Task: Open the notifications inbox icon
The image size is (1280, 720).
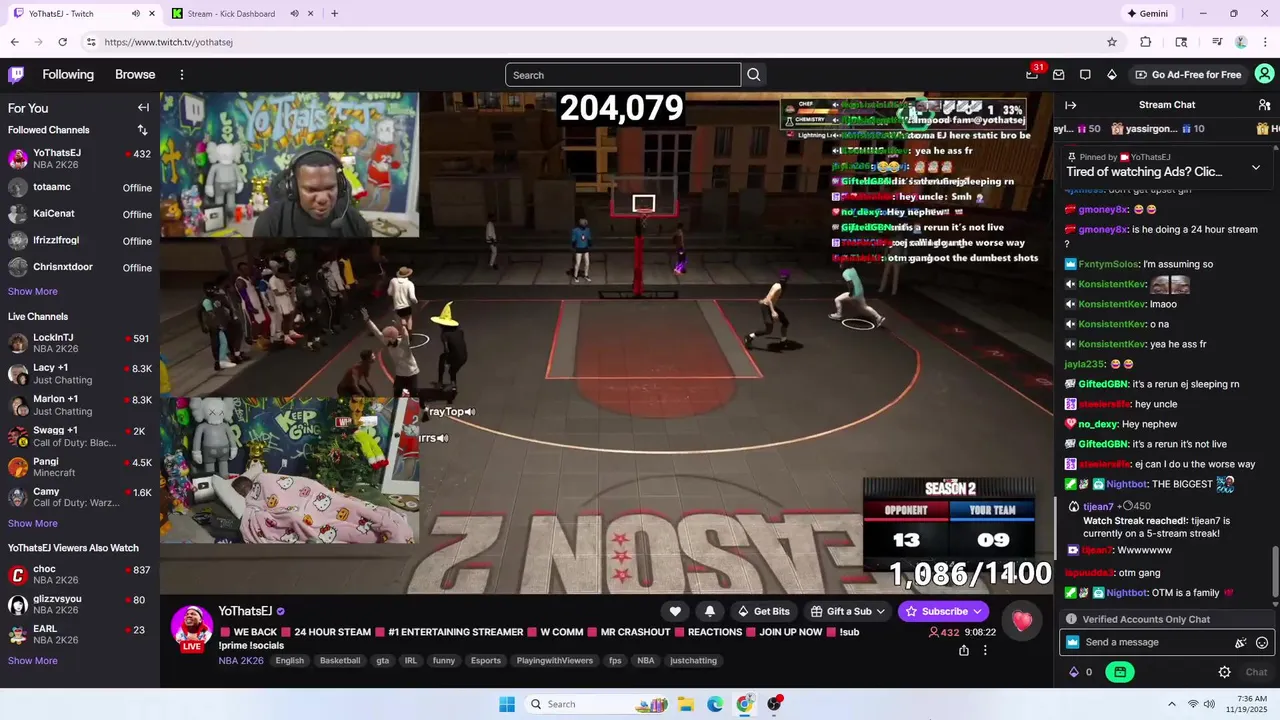Action: 1085,75
